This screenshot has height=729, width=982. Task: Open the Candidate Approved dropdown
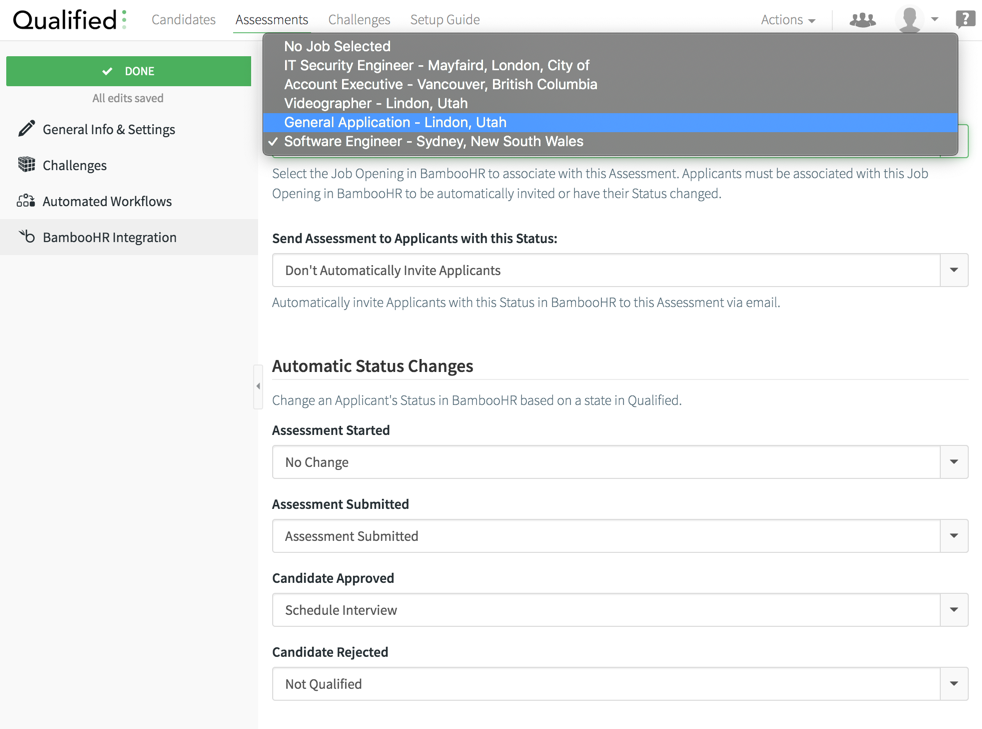tap(619, 610)
